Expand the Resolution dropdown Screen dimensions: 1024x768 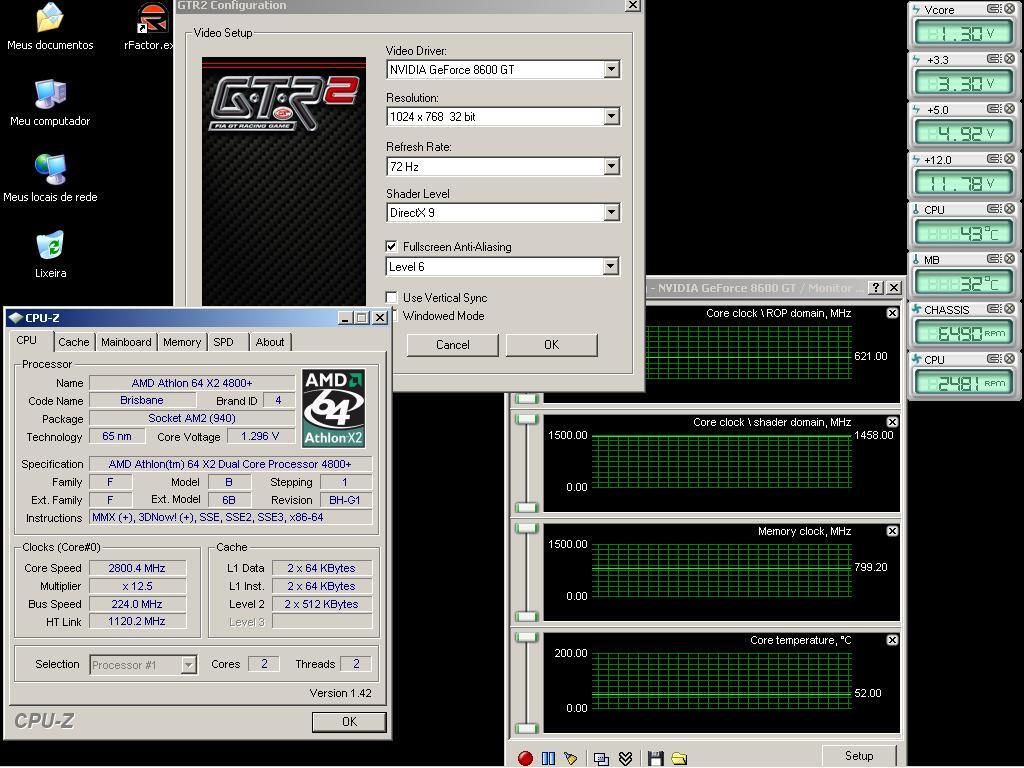point(611,116)
